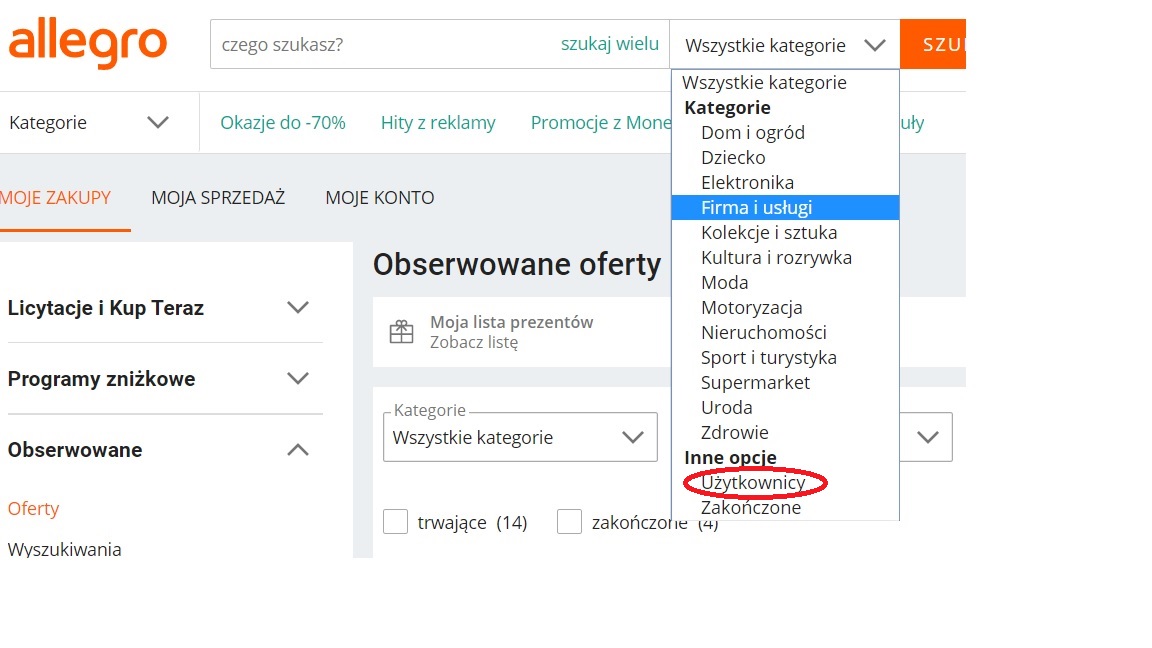
Task: Click the szukaj wielu link
Action: 609,44
